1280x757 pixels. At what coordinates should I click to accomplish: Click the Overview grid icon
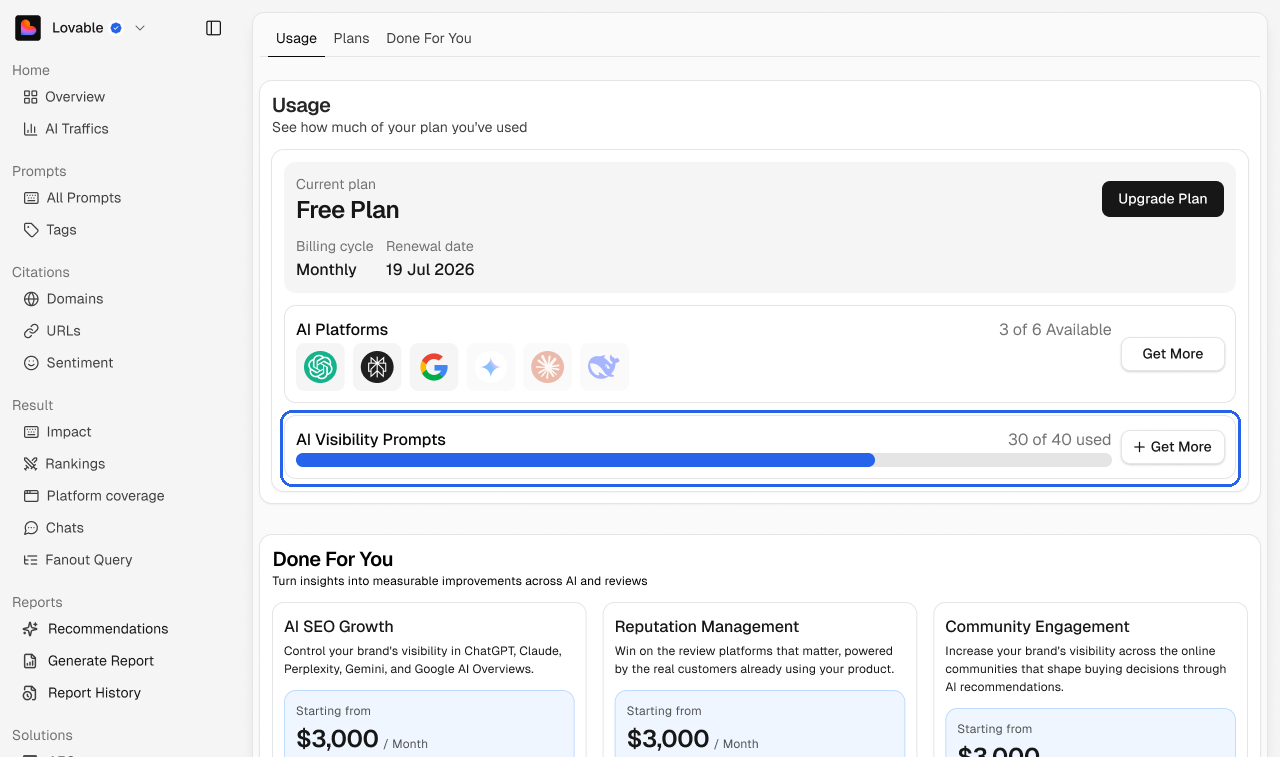(x=31, y=97)
